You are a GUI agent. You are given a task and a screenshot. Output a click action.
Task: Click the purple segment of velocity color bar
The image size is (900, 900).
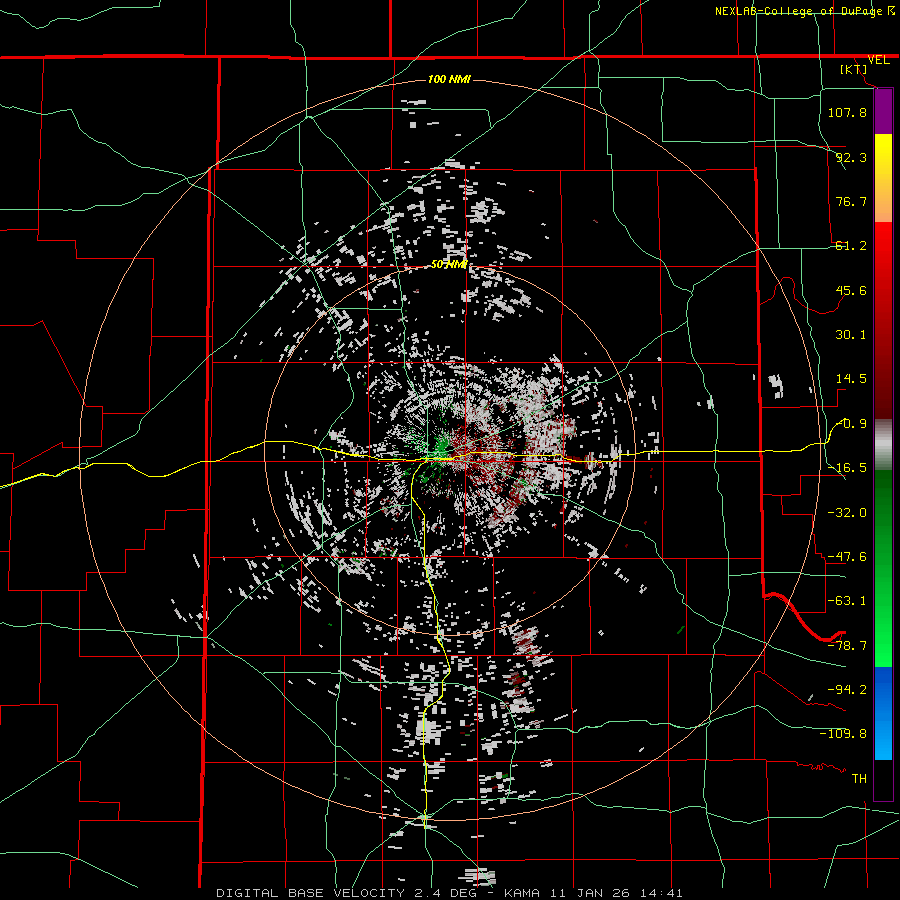883,111
